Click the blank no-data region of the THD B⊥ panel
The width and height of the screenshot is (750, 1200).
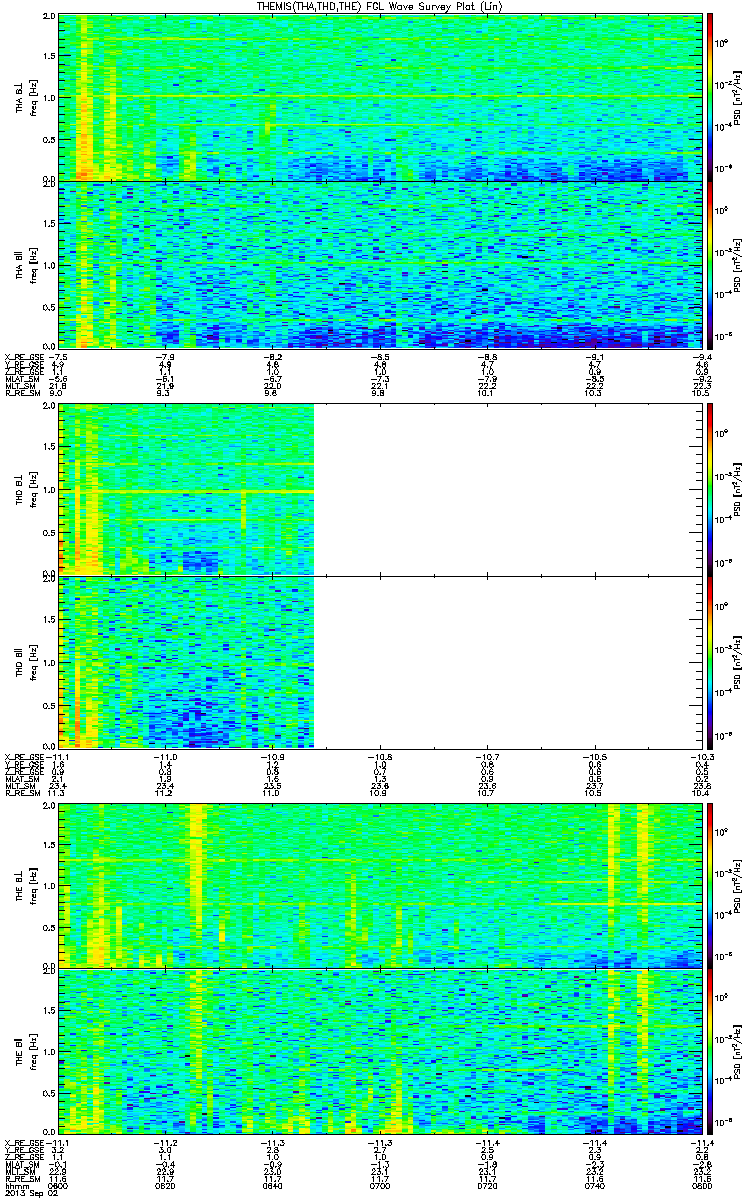(x=507, y=489)
